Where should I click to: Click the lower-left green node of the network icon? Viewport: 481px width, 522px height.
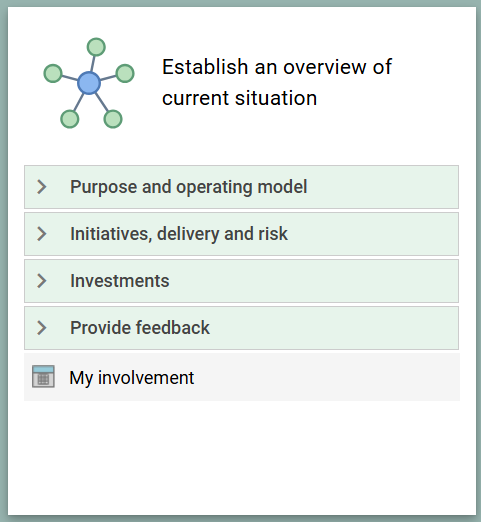[70, 119]
